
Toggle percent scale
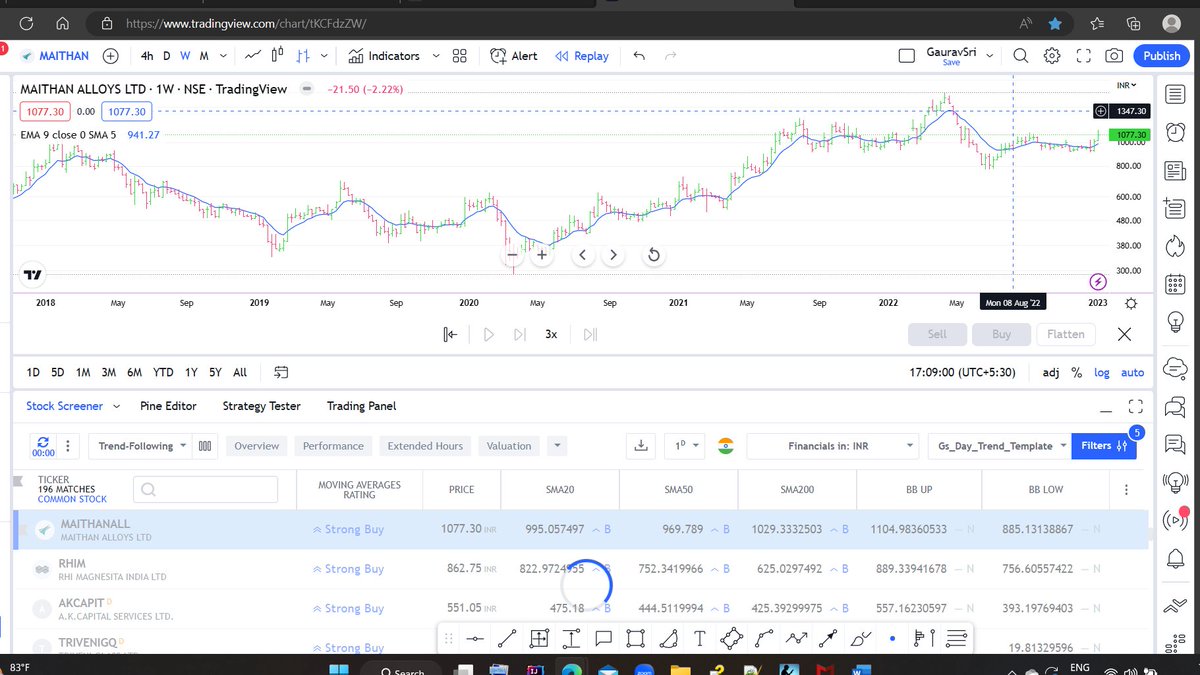(1076, 372)
